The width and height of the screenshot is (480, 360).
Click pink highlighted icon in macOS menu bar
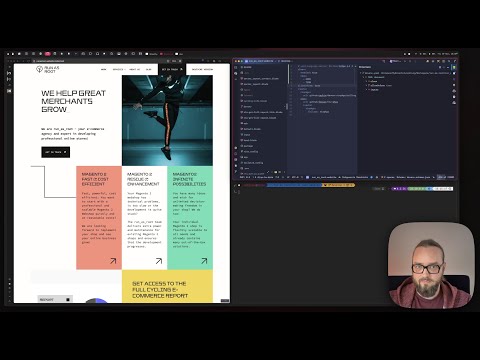coord(48,54)
